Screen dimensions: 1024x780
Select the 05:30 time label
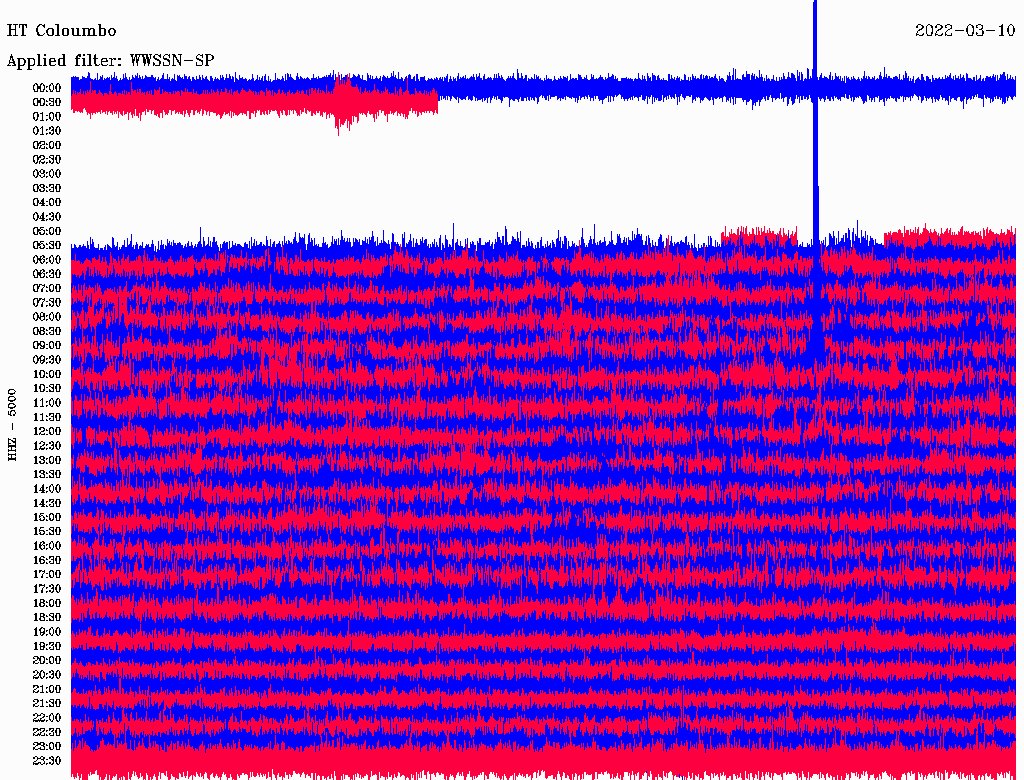[x=47, y=245]
